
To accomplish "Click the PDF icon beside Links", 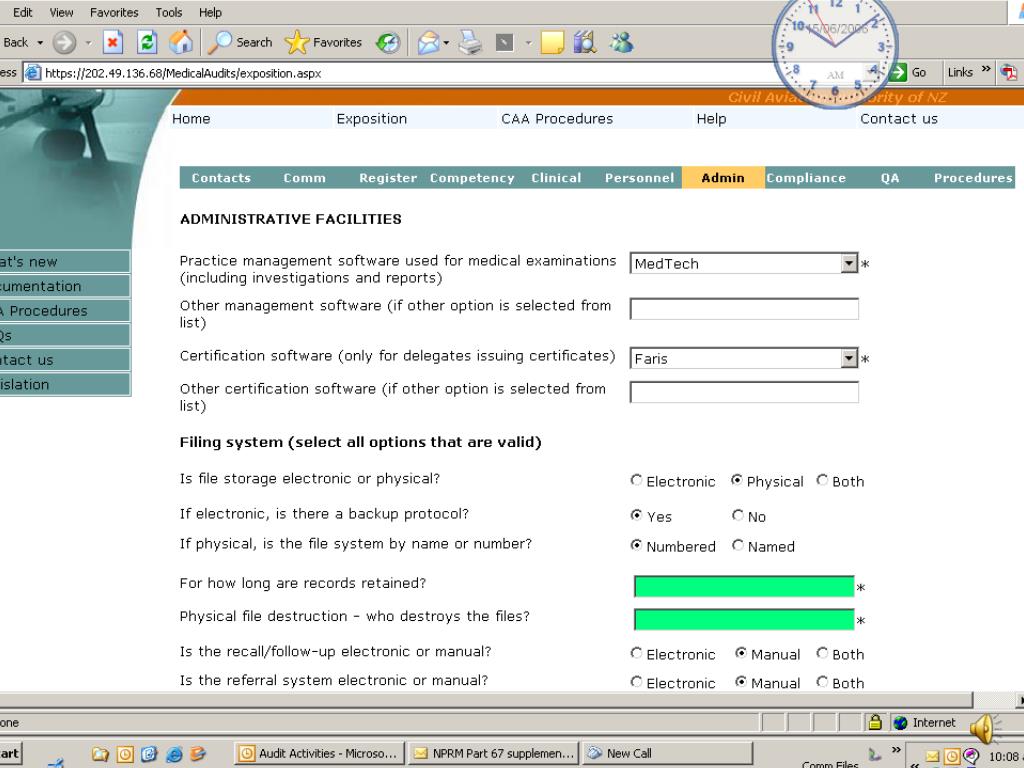I will [x=1009, y=72].
